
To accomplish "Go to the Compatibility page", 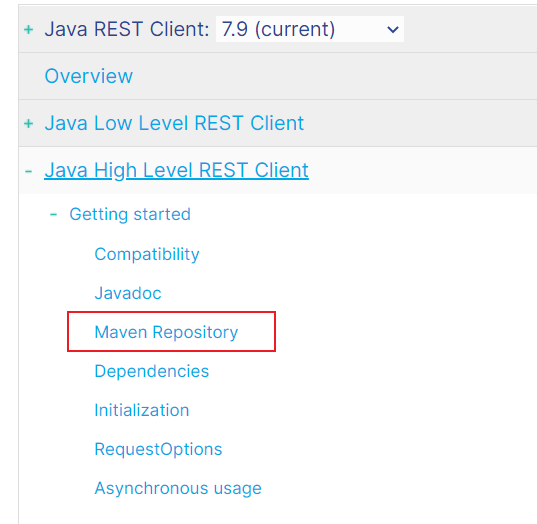I will click(x=147, y=254).
